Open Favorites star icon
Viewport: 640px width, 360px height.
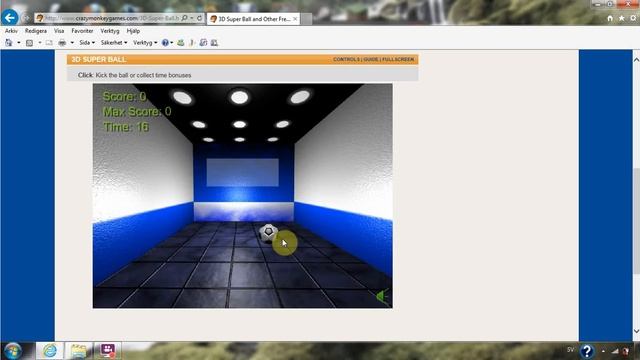[621, 18]
